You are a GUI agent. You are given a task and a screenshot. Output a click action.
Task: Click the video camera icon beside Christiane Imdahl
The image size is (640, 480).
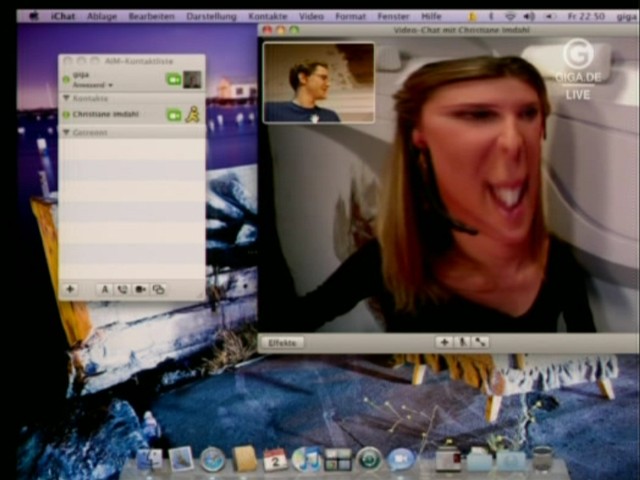(x=174, y=115)
